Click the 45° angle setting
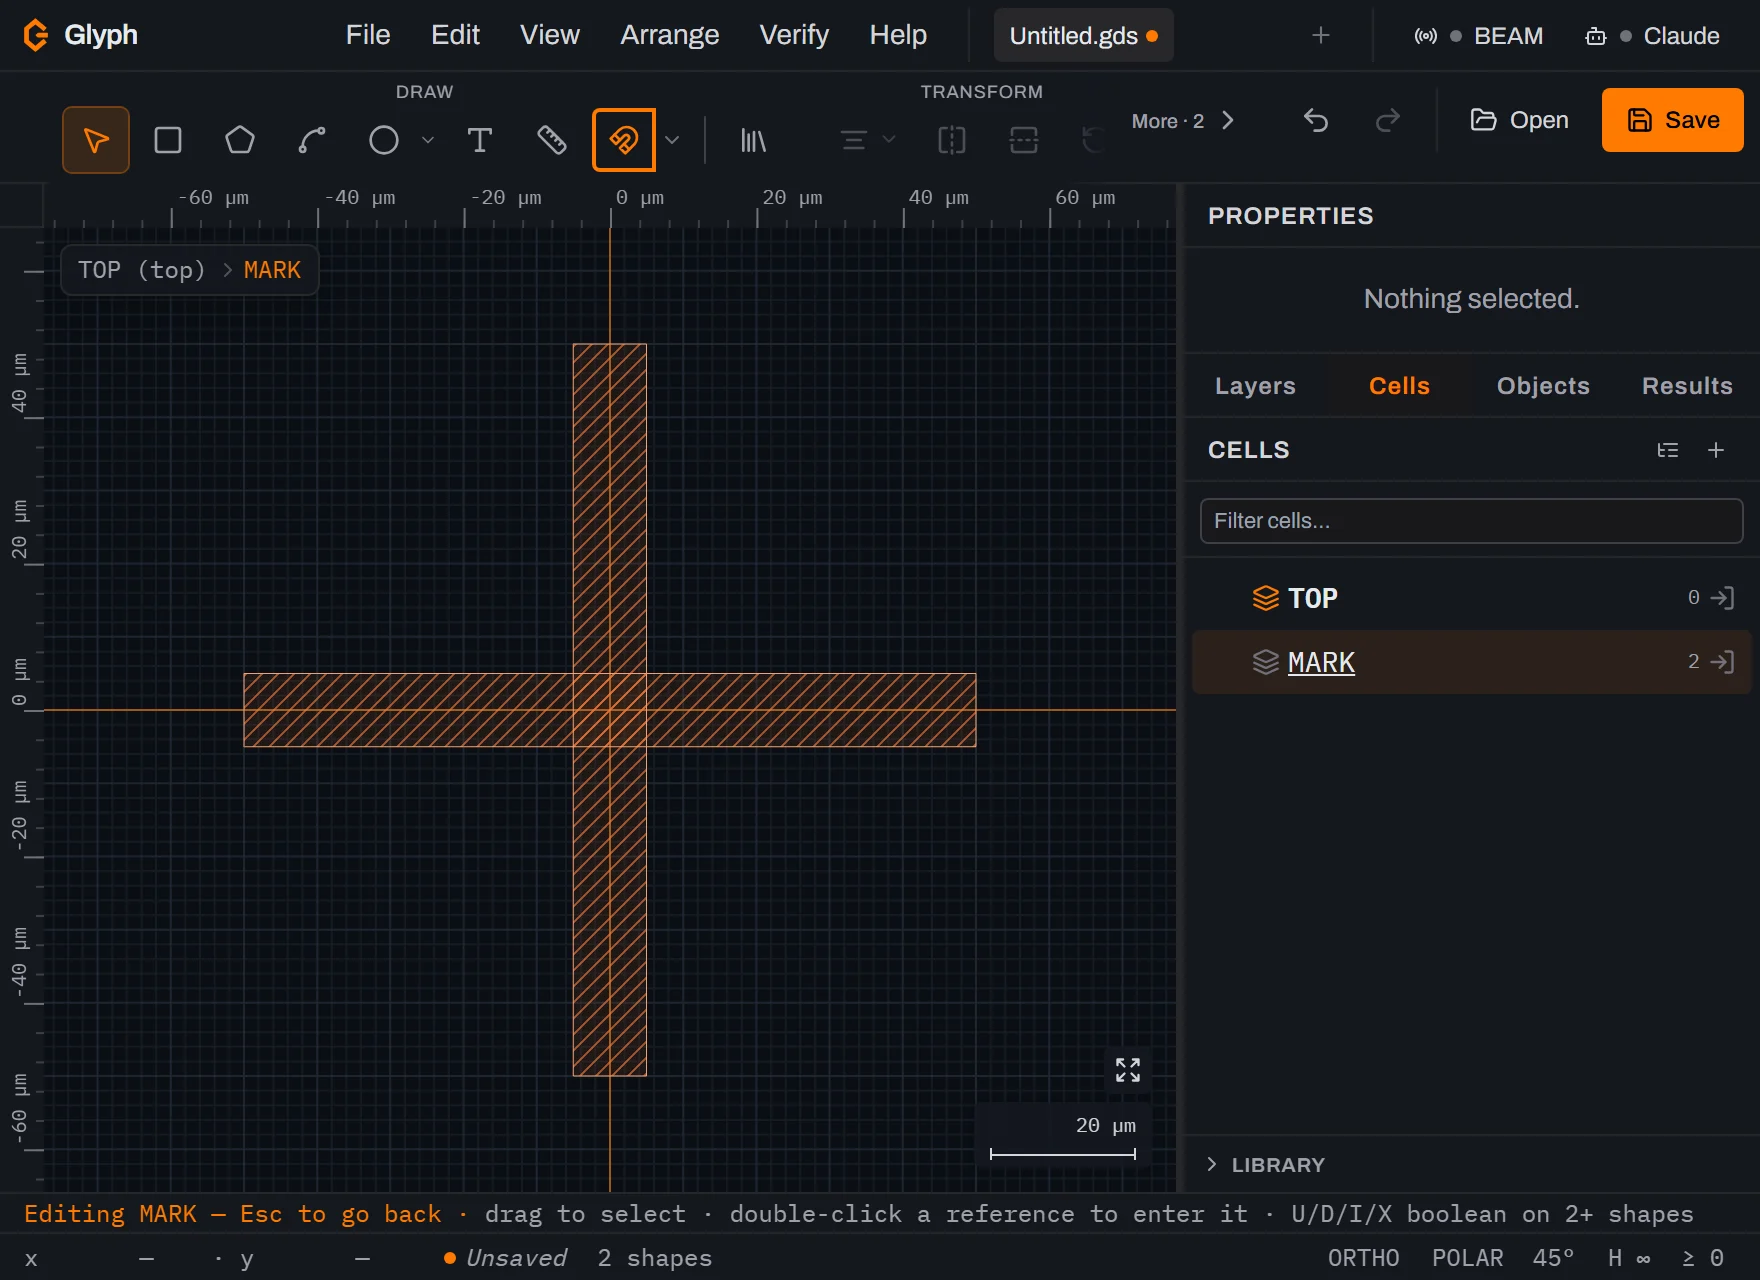The width and height of the screenshot is (1760, 1280). click(x=1553, y=1258)
